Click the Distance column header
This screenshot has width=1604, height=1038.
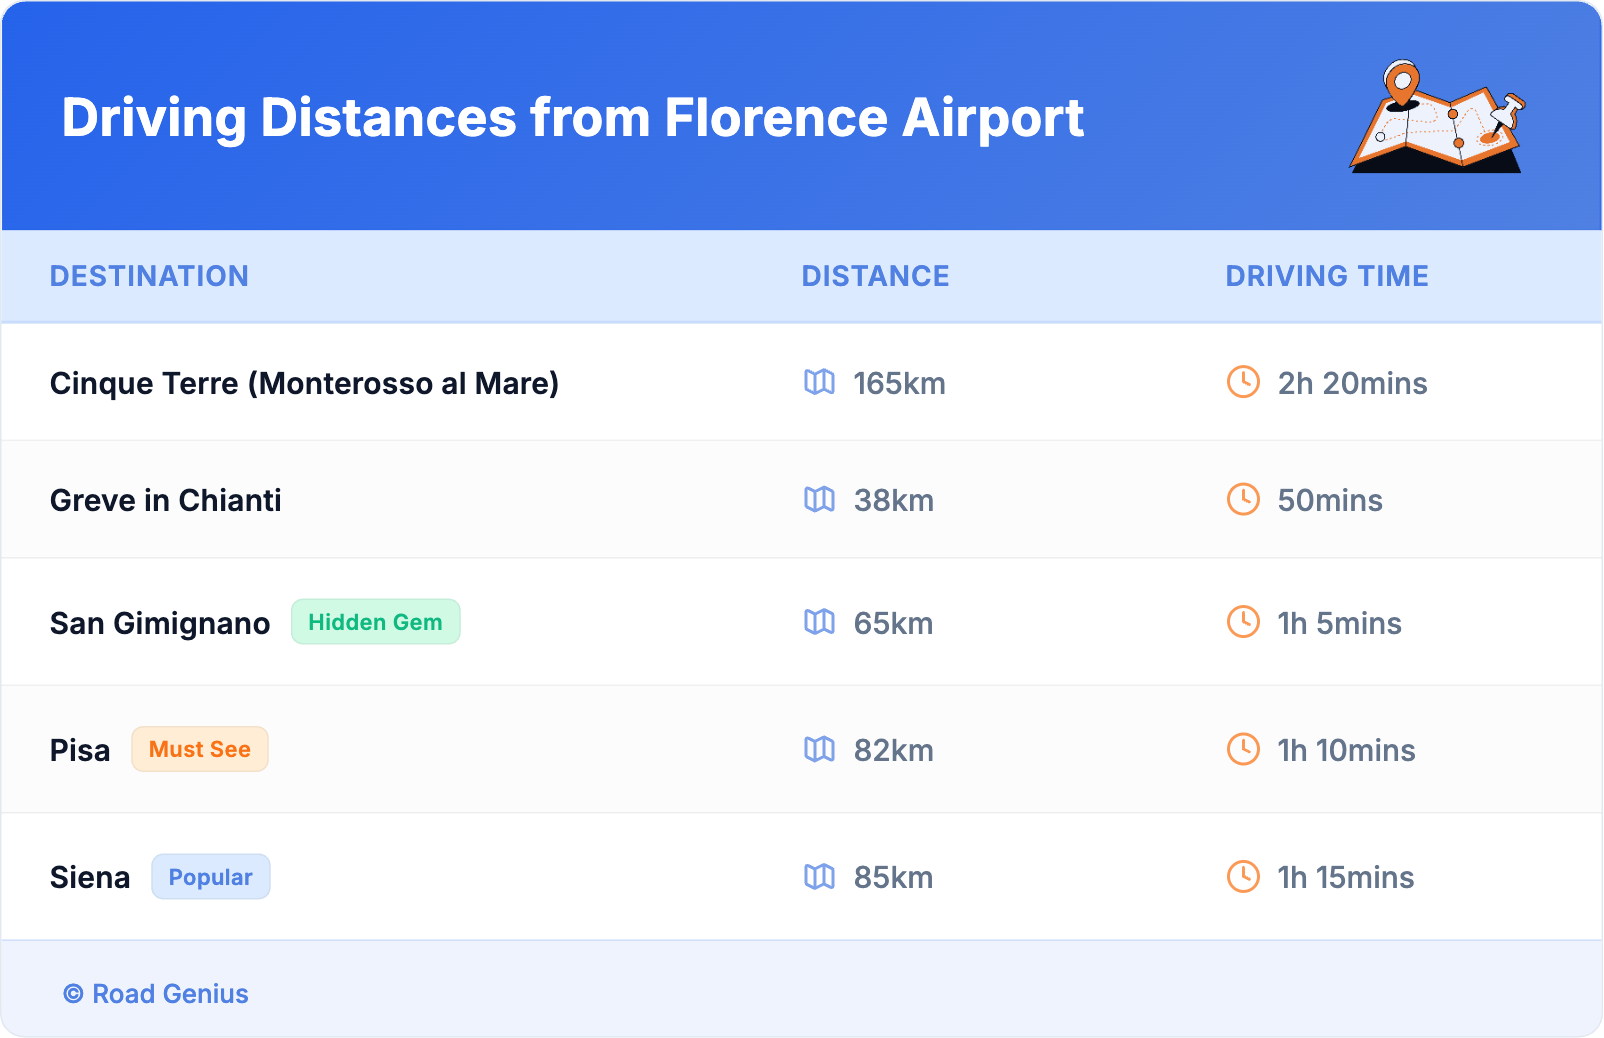(875, 276)
